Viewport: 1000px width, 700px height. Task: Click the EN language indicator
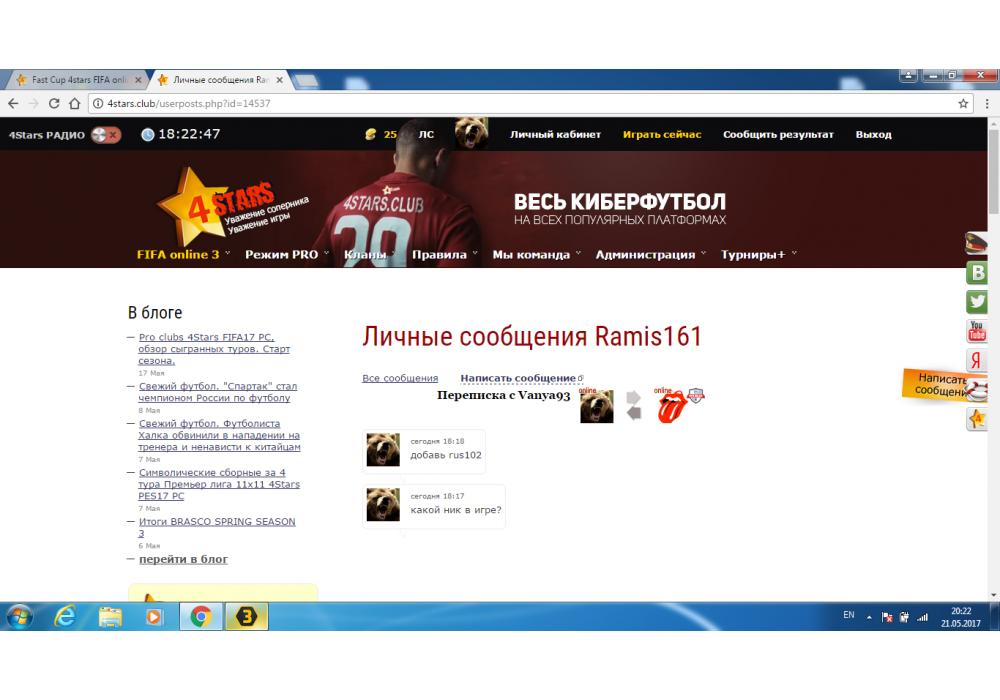click(848, 615)
